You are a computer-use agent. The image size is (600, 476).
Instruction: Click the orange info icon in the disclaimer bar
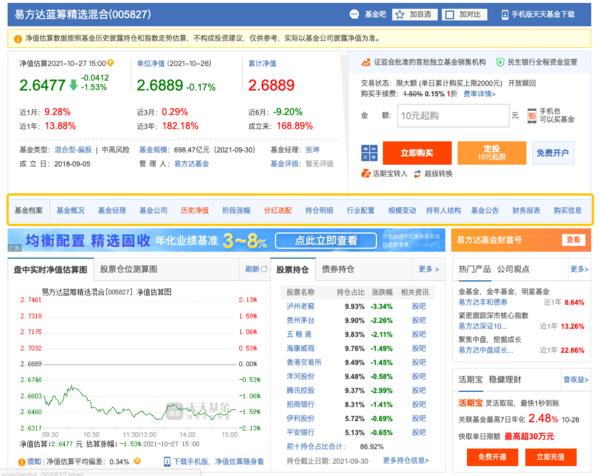tap(18, 39)
